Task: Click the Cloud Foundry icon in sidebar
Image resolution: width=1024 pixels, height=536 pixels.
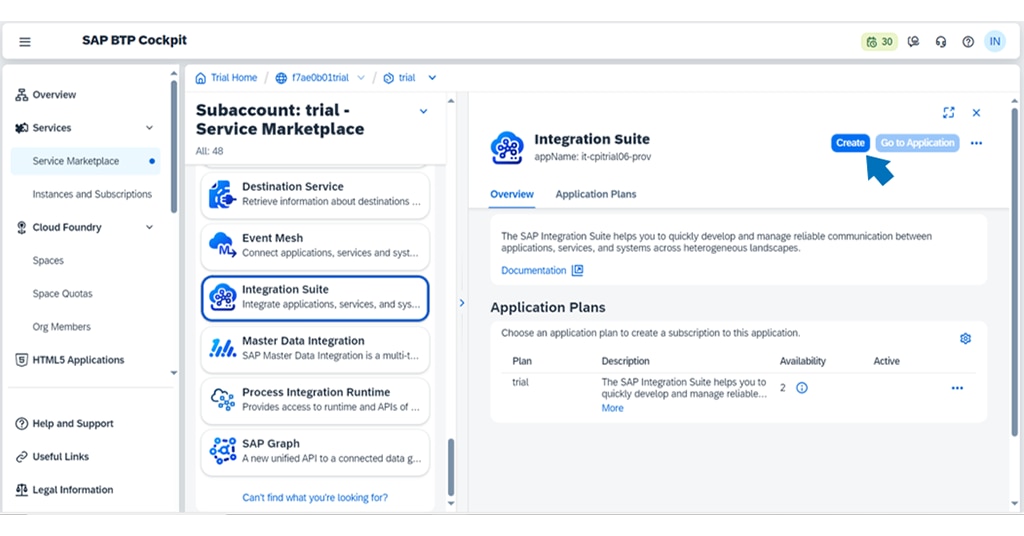Action: point(22,227)
